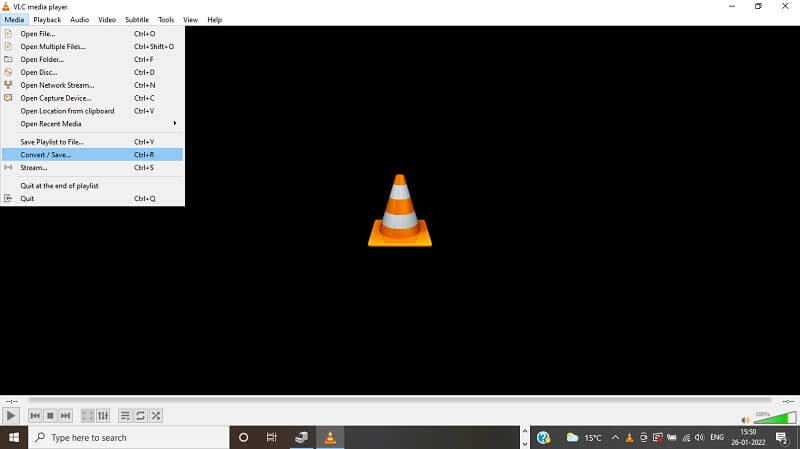Viewport: 800px width, 449px height.
Task: Click the VLC cone icon in title bar
Action: (6, 7)
